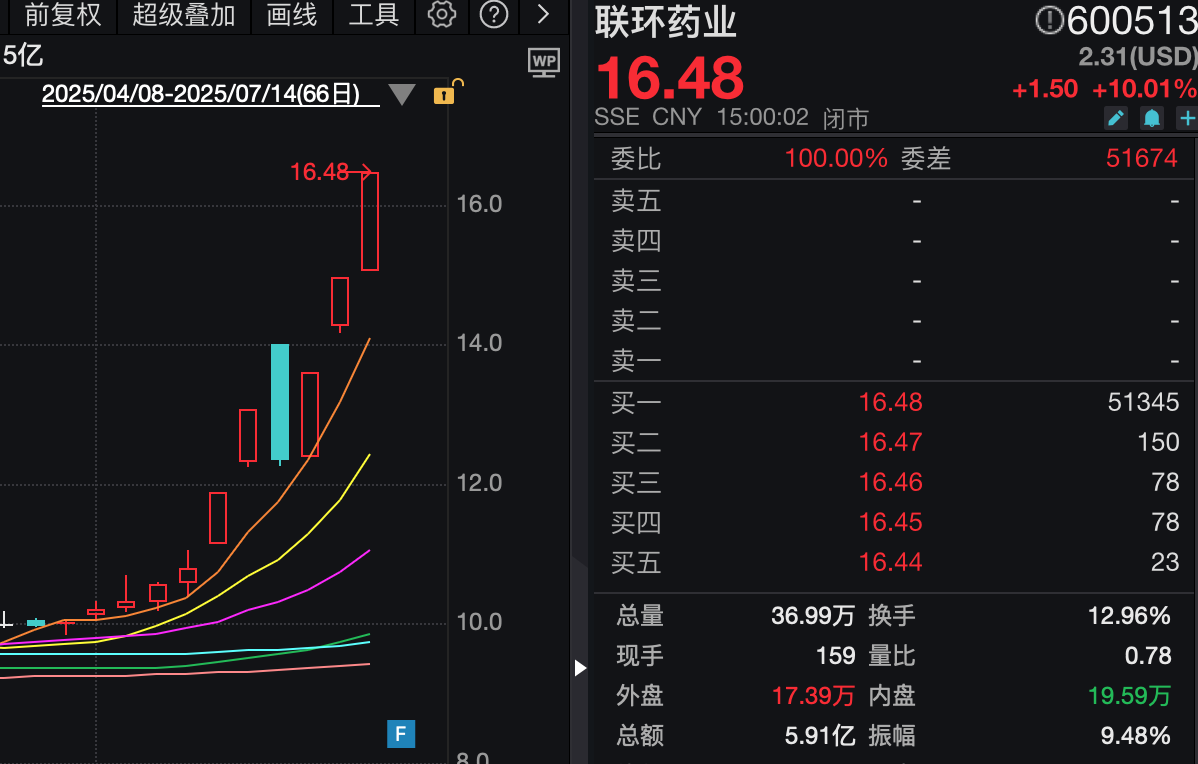Edit note with pencil icon

(x=1116, y=118)
